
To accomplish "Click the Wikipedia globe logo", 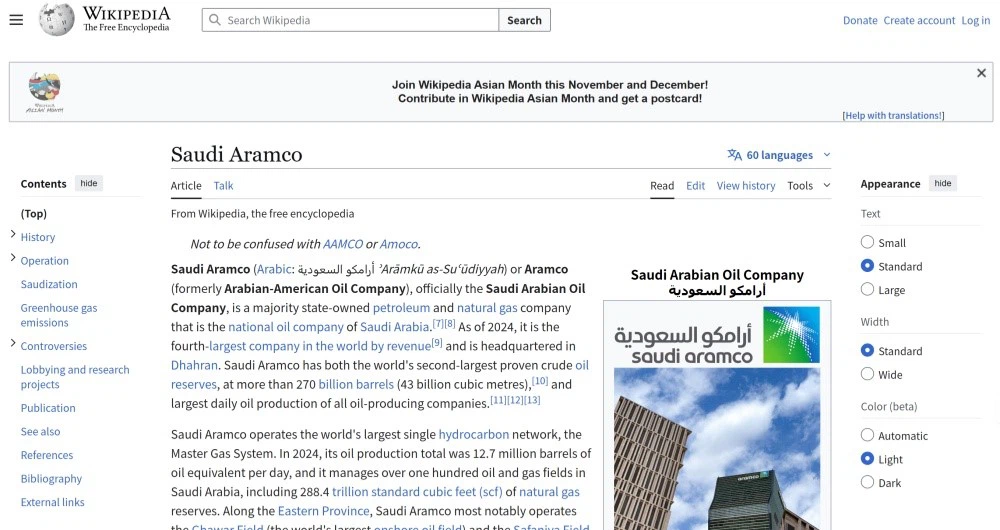I will click(x=56, y=19).
